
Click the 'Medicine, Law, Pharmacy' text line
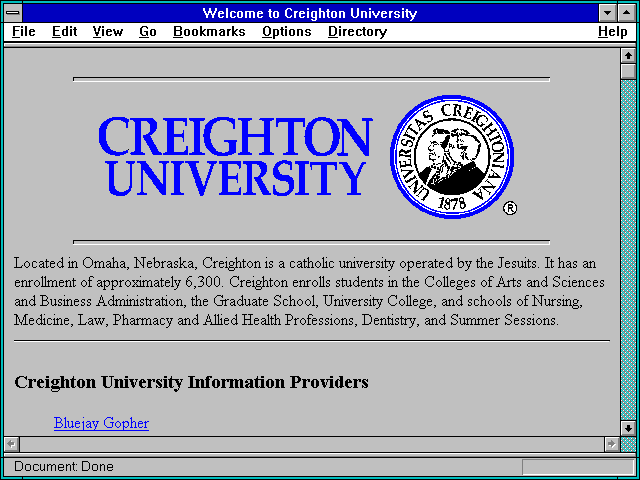point(287,320)
